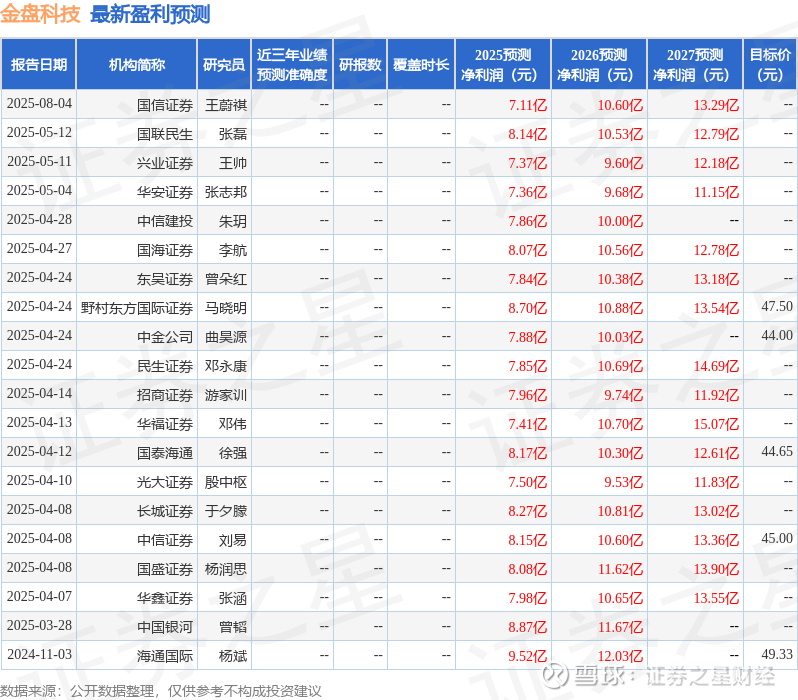Image resolution: width=798 pixels, height=700 pixels.
Task: Click the 近三年业绩预测准确度 header
Action: (292, 64)
